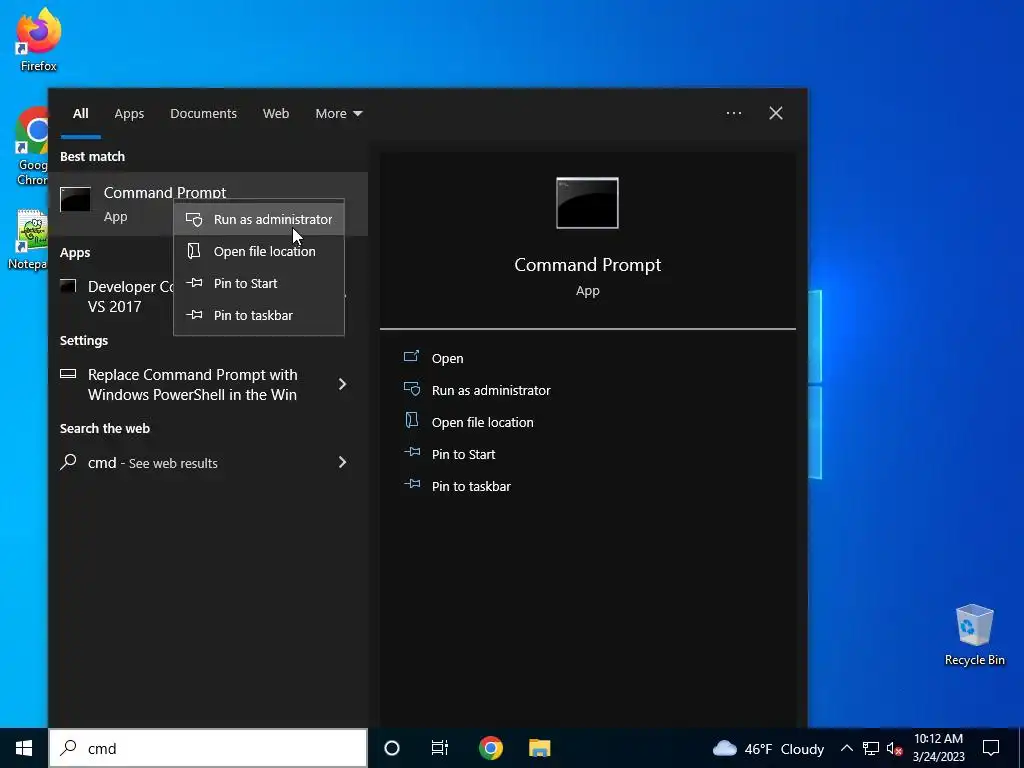The image size is (1024, 768).
Task: Click the Pin to taskbar icon in context menu
Action: click(x=194, y=315)
